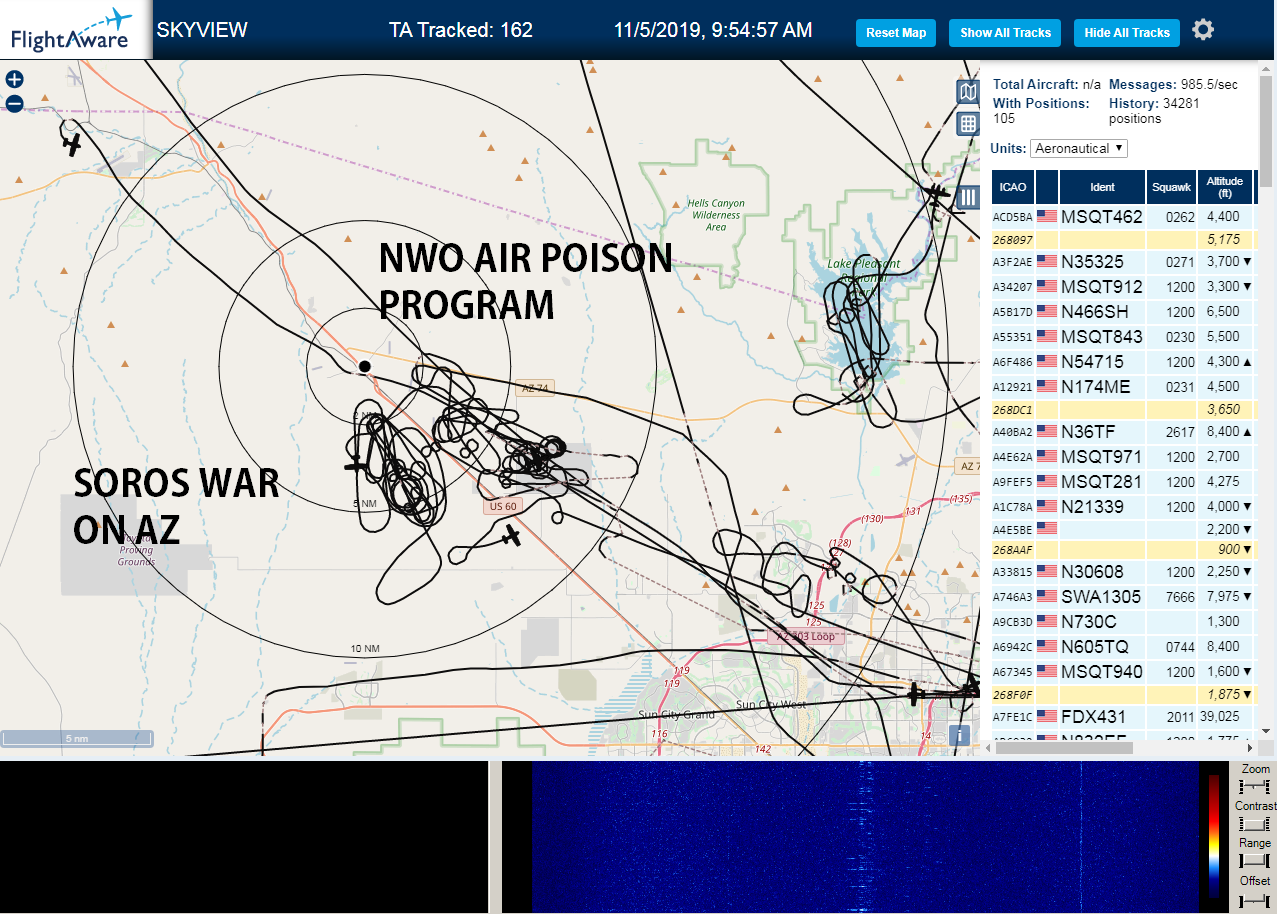The height and width of the screenshot is (915, 1277).
Task: Zoom in the map with the plus icon
Action: tap(14, 79)
